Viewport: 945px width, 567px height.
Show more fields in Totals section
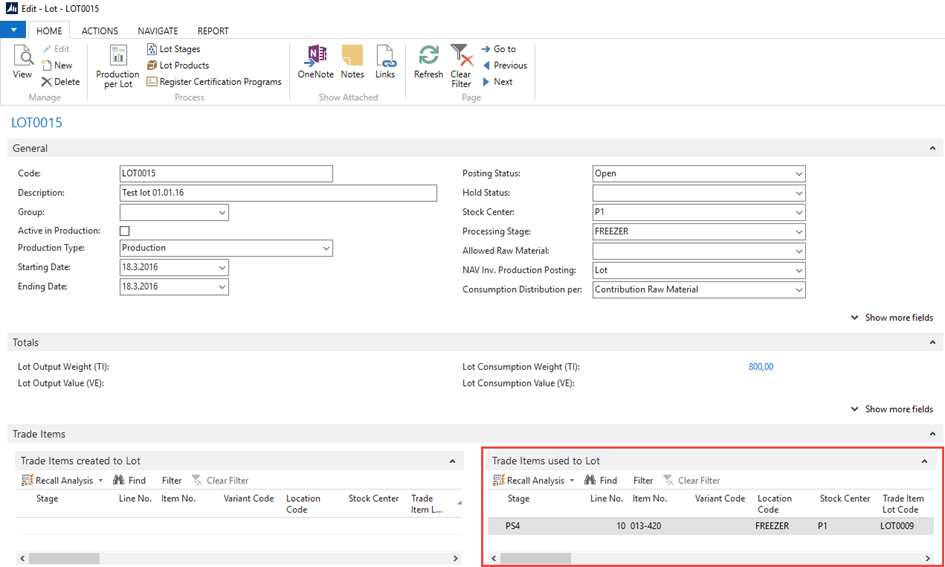coord(892,409)
